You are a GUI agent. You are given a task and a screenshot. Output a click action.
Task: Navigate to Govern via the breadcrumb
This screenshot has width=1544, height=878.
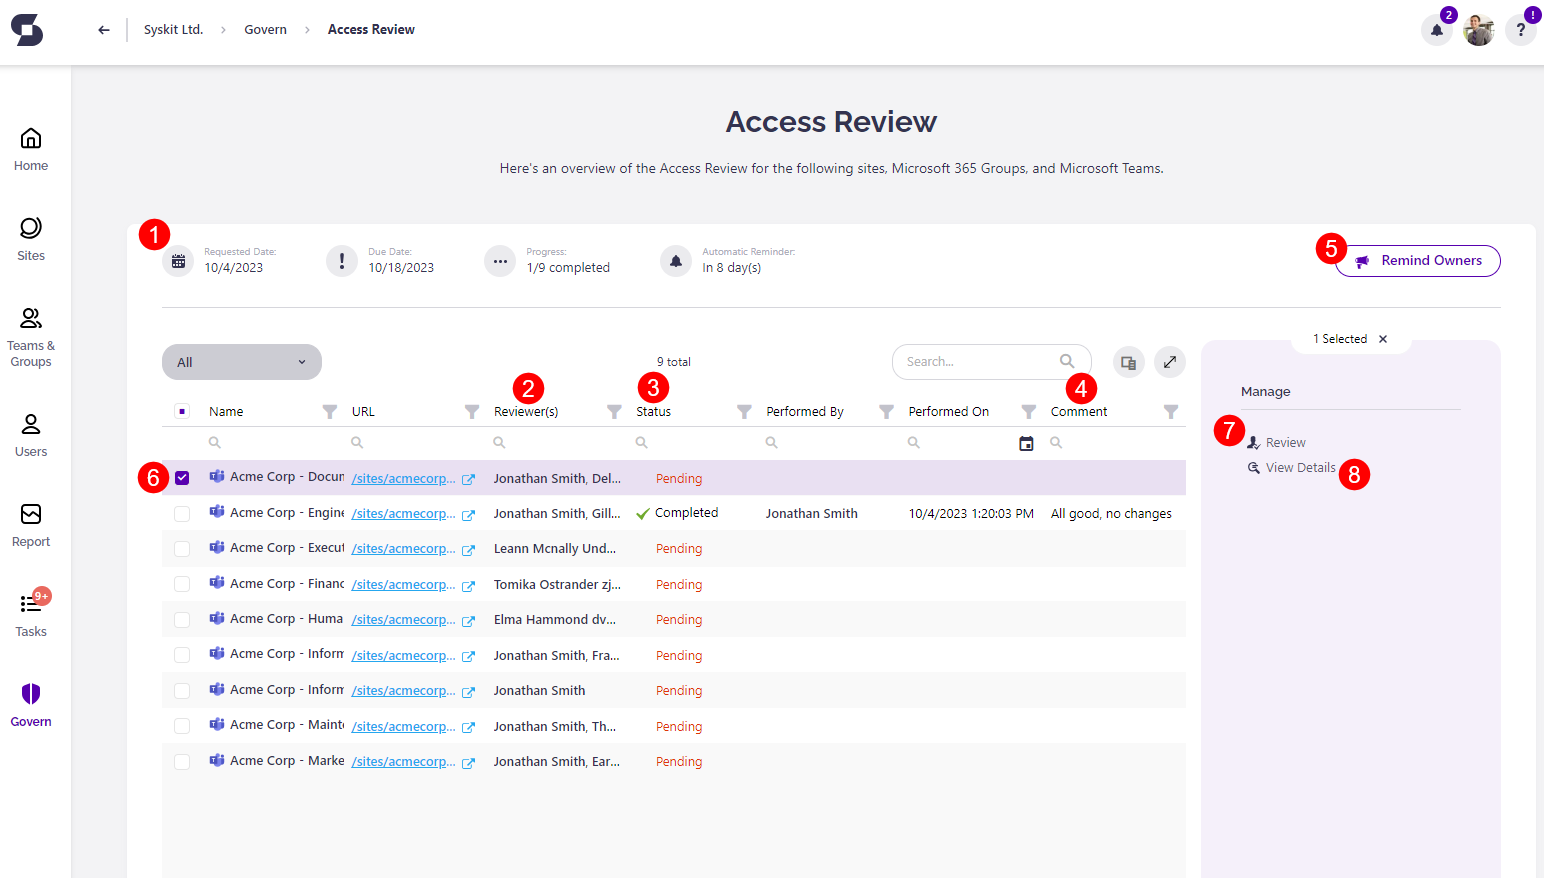click(x=265, y=29)
